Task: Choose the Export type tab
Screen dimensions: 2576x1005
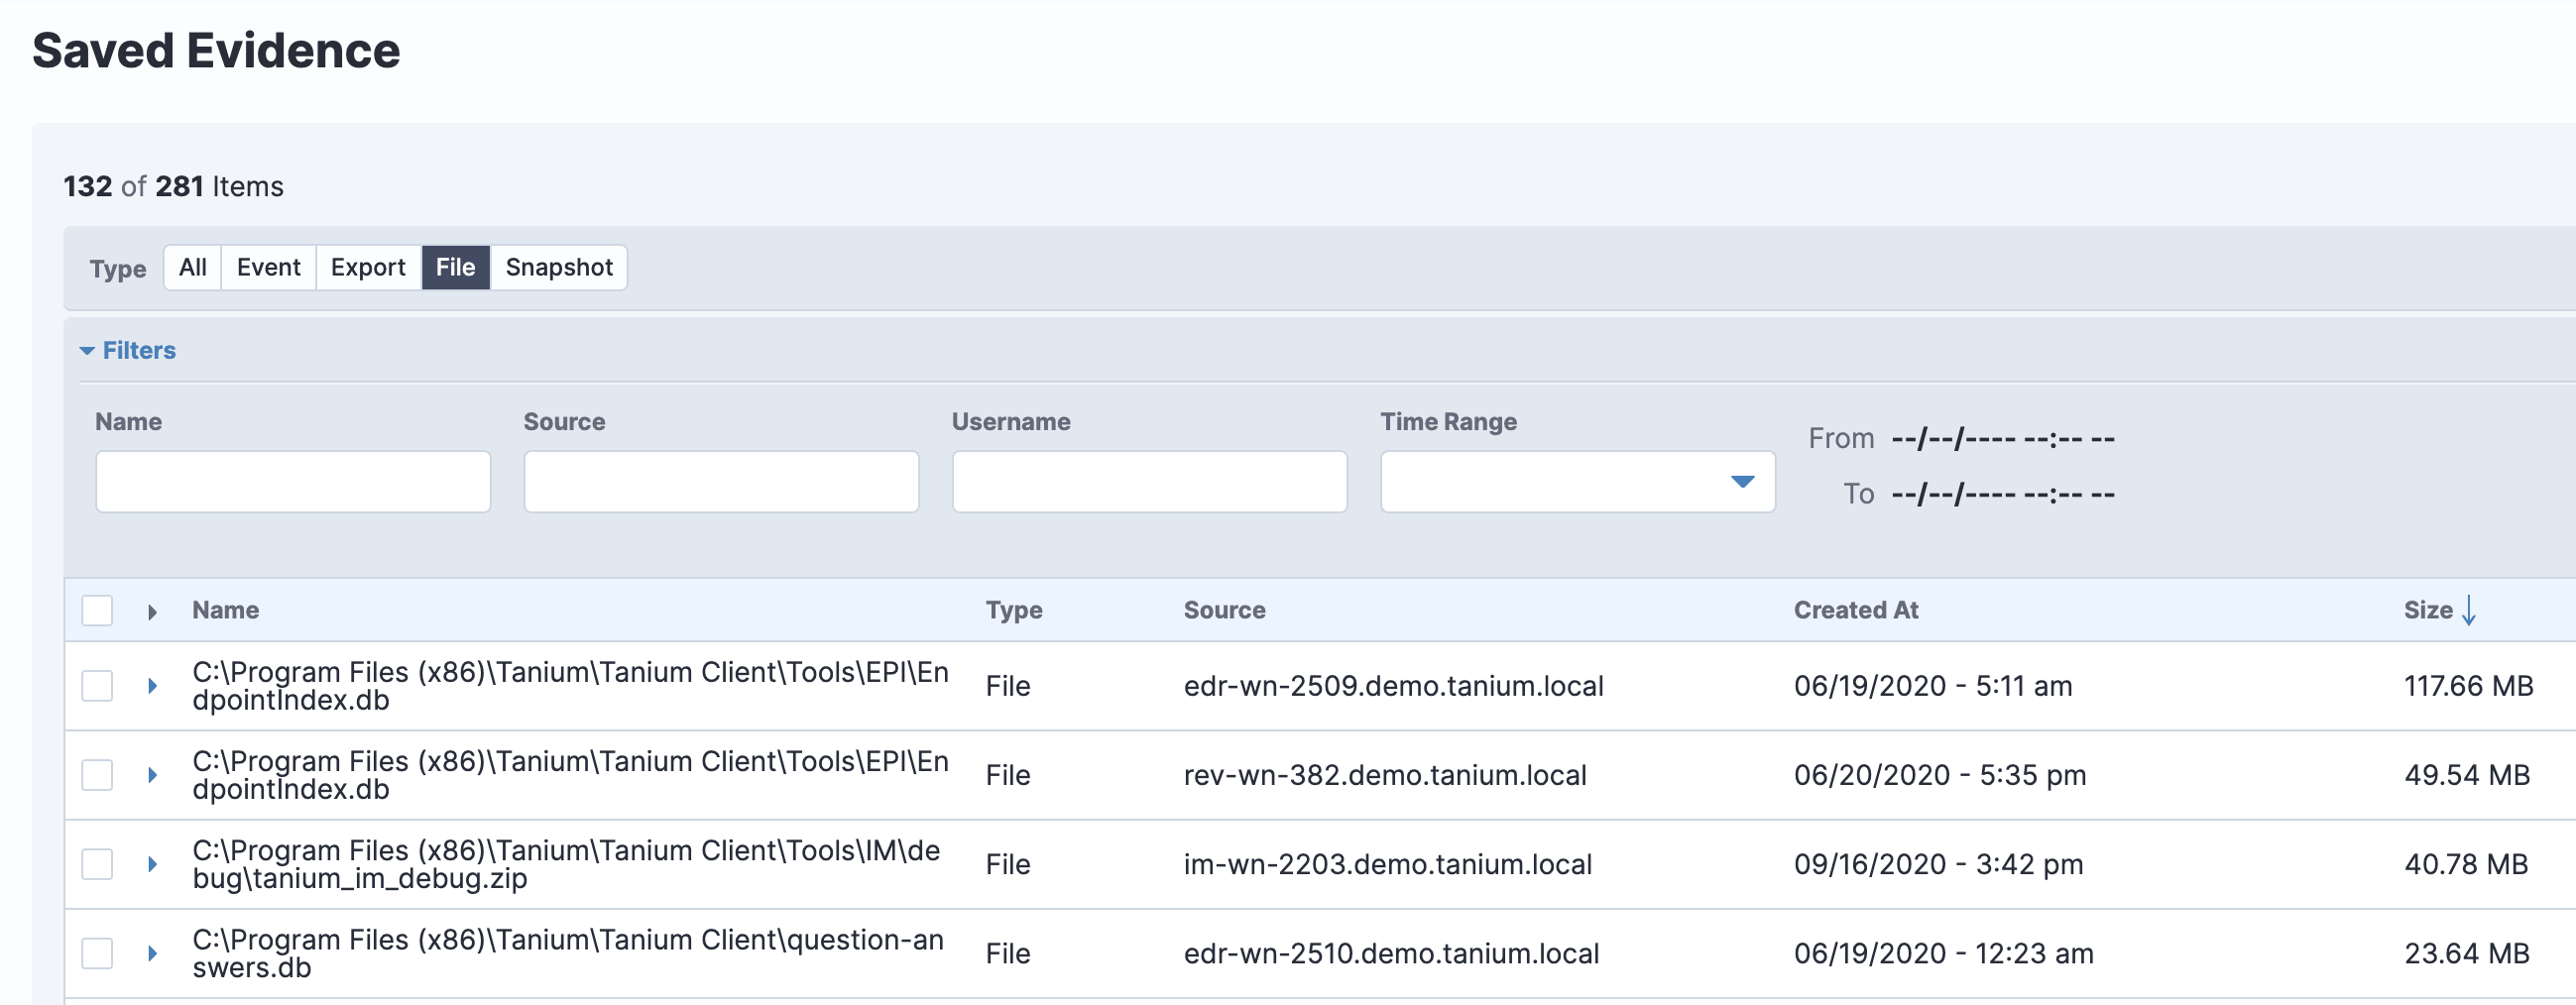Action: (368, 267)
